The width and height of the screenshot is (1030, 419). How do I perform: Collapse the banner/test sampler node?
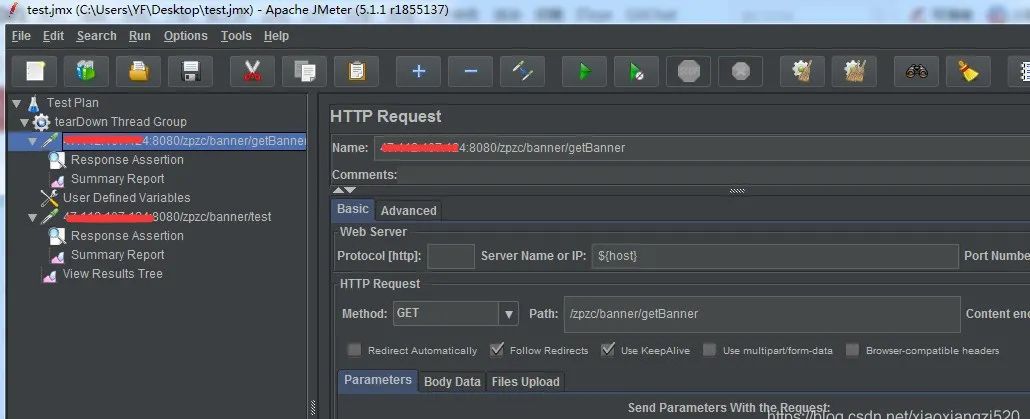pyautogui.click(x=33, y=217)
